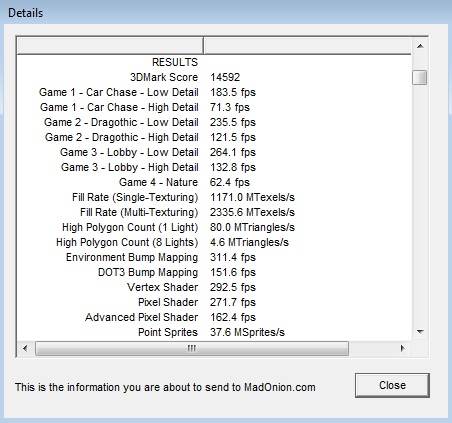
Task: Click the empty vertical scrollbar track below the thumb
Action: [420, 205]
